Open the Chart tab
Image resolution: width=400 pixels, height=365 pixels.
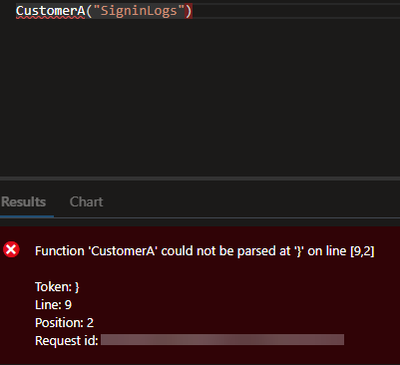coord(86,202)
